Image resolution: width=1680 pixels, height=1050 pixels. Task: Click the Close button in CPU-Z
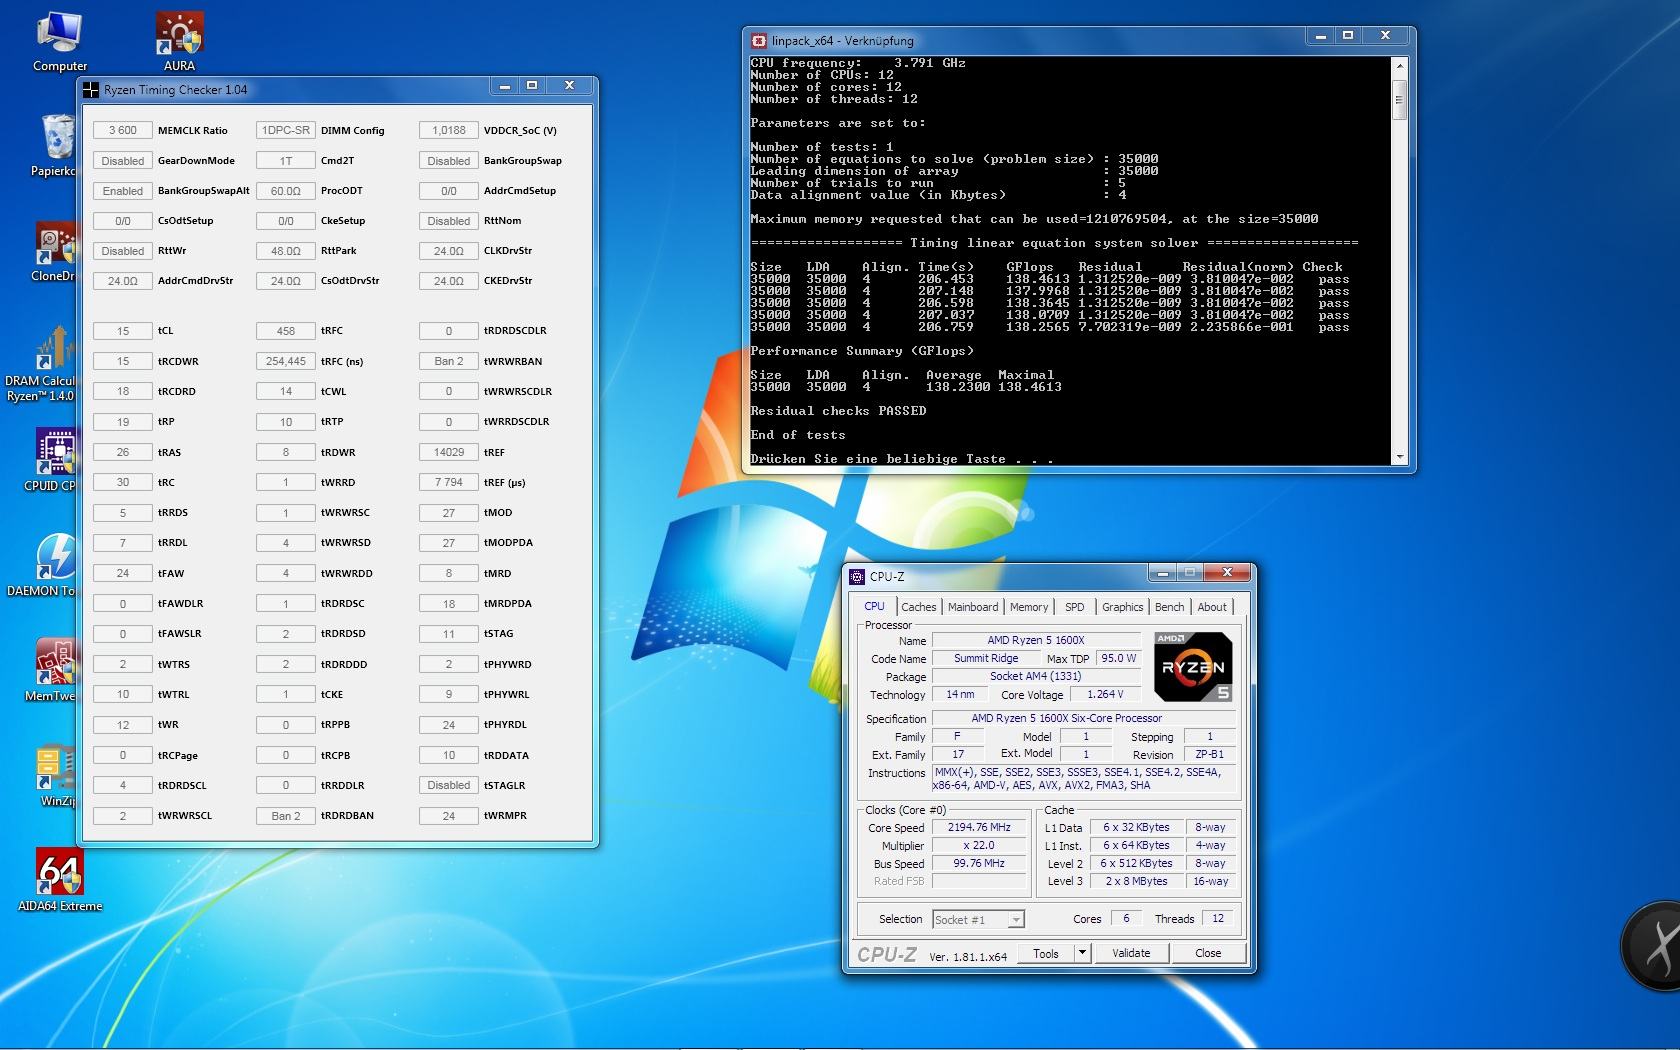[x=1208, y=953]
